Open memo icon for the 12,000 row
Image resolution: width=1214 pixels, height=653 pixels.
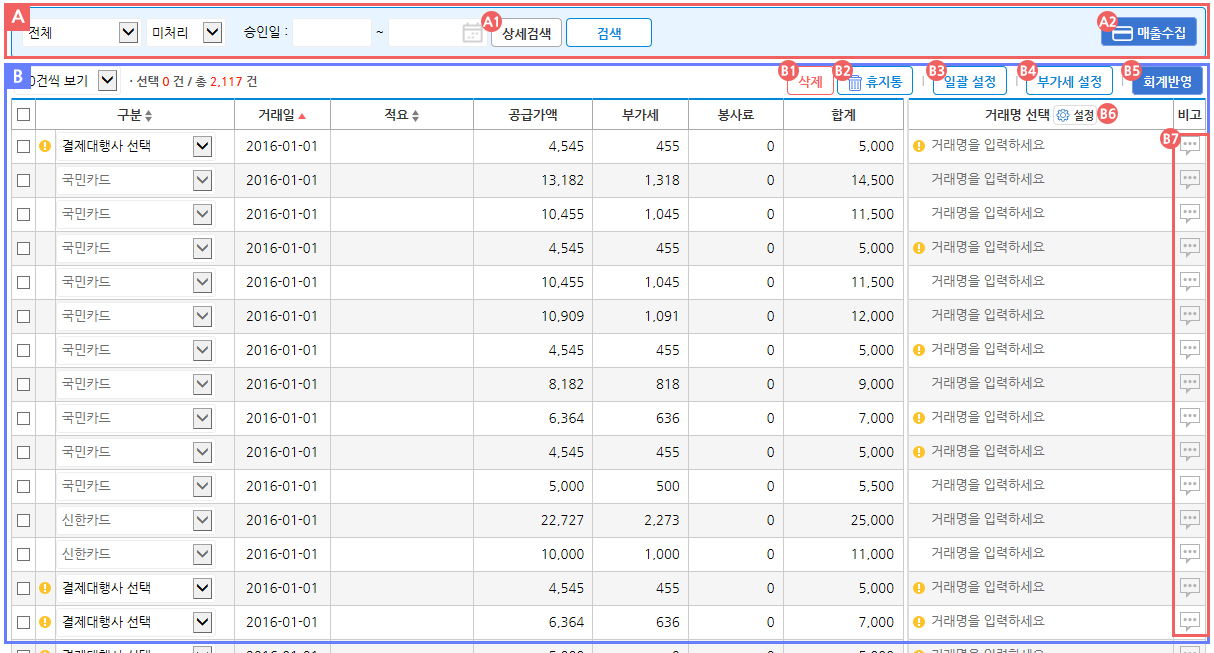[1189, 316]
